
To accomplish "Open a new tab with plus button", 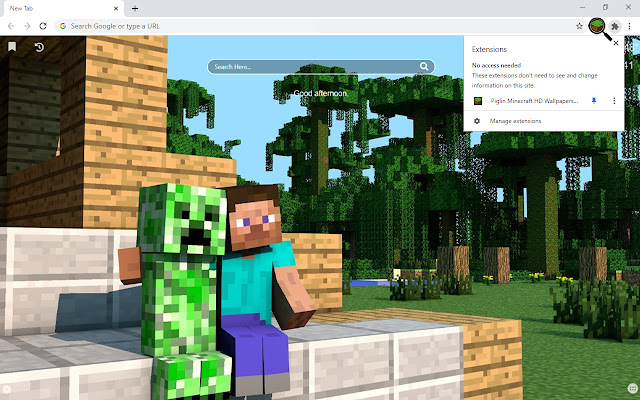I will coord(135,8).
